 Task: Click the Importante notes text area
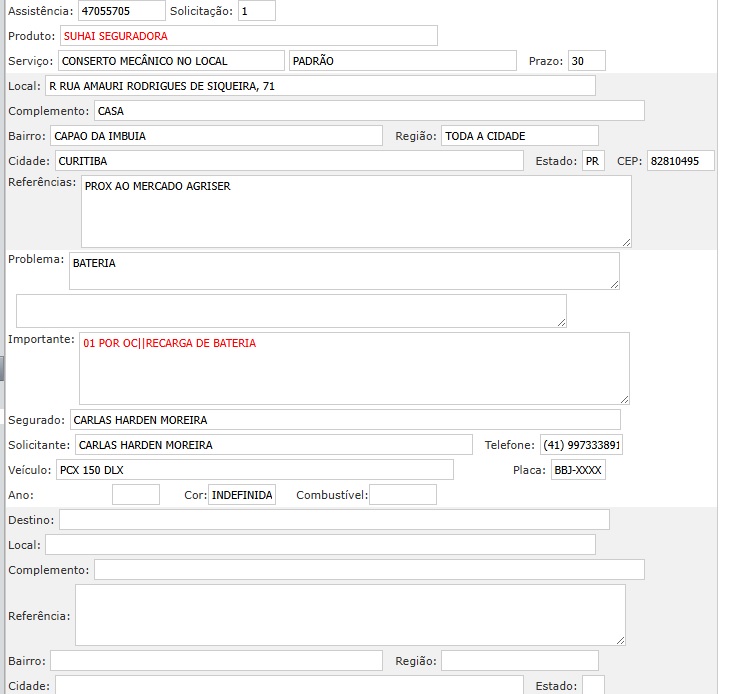354,368
